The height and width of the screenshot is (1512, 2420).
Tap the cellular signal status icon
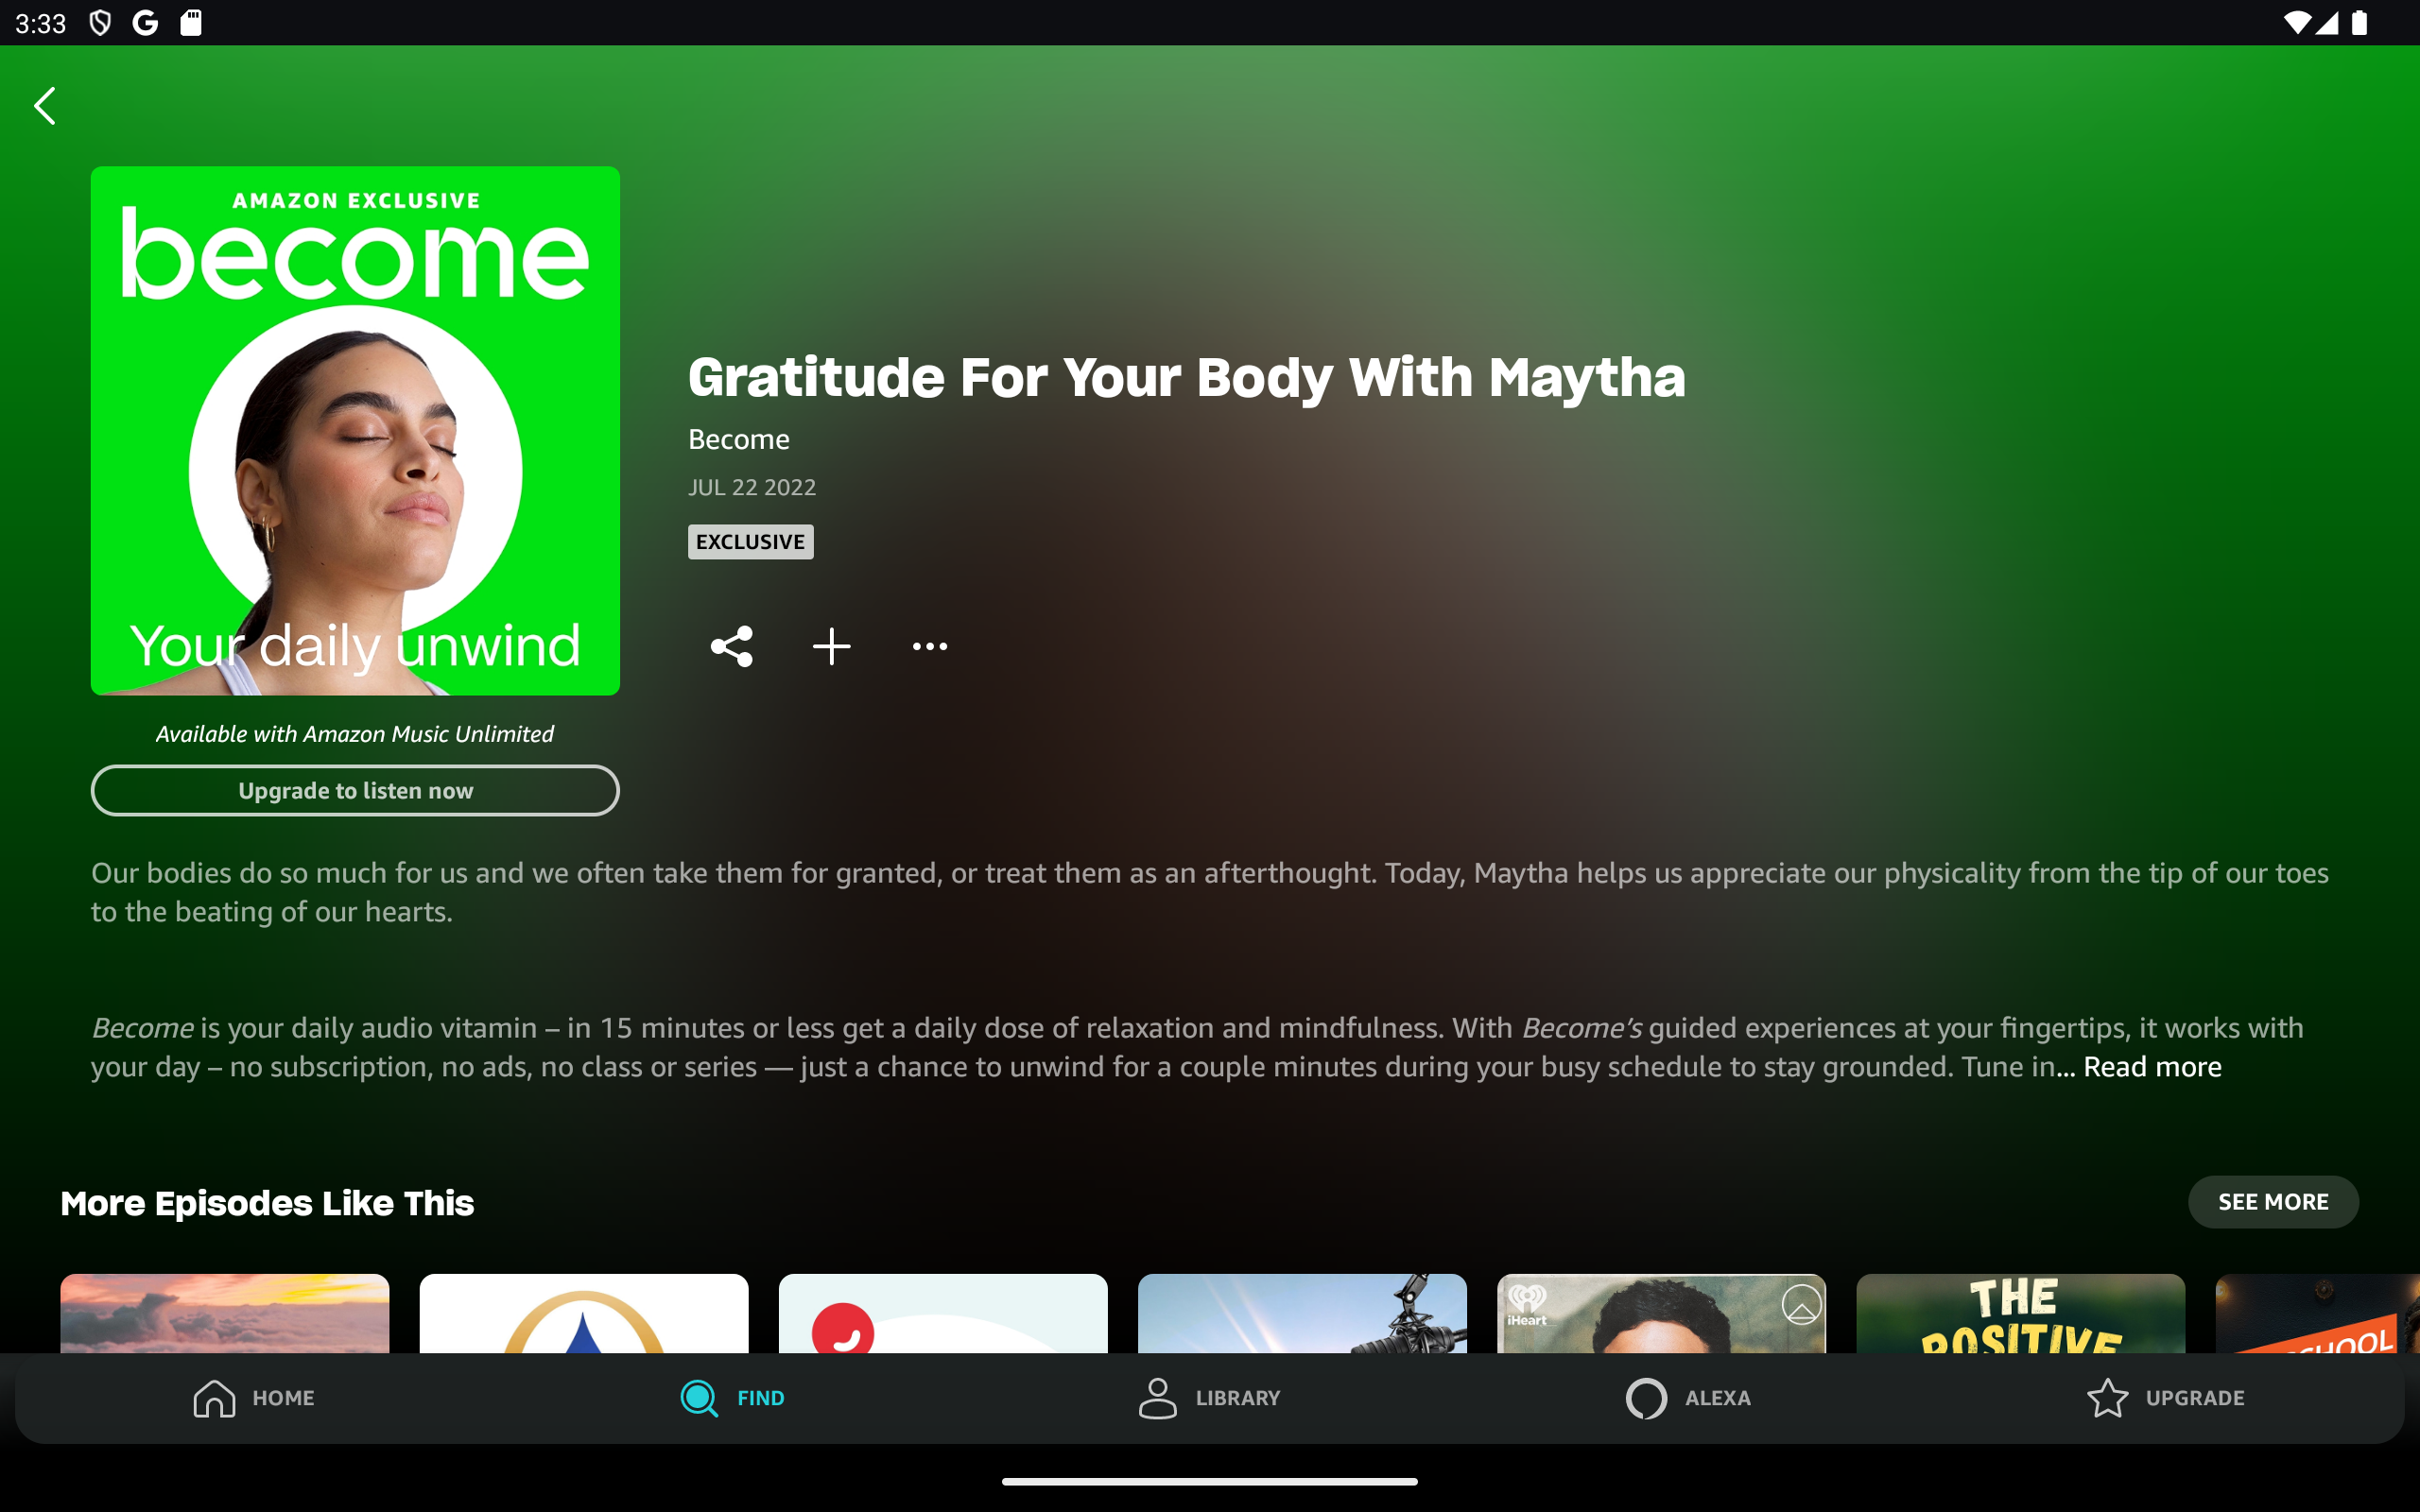click(x=2327, y=23)
